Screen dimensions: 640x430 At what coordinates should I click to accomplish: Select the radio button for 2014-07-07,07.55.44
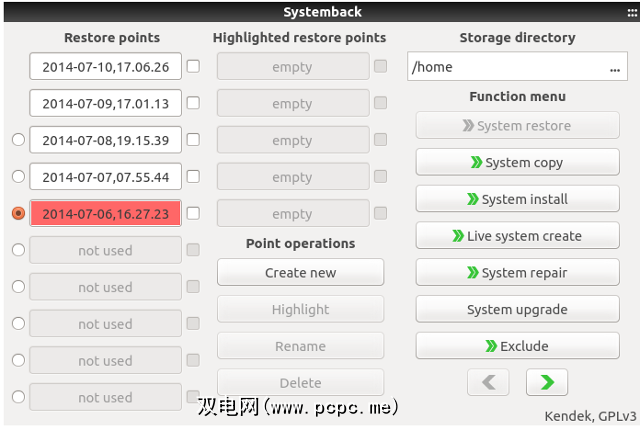point(18,177)
